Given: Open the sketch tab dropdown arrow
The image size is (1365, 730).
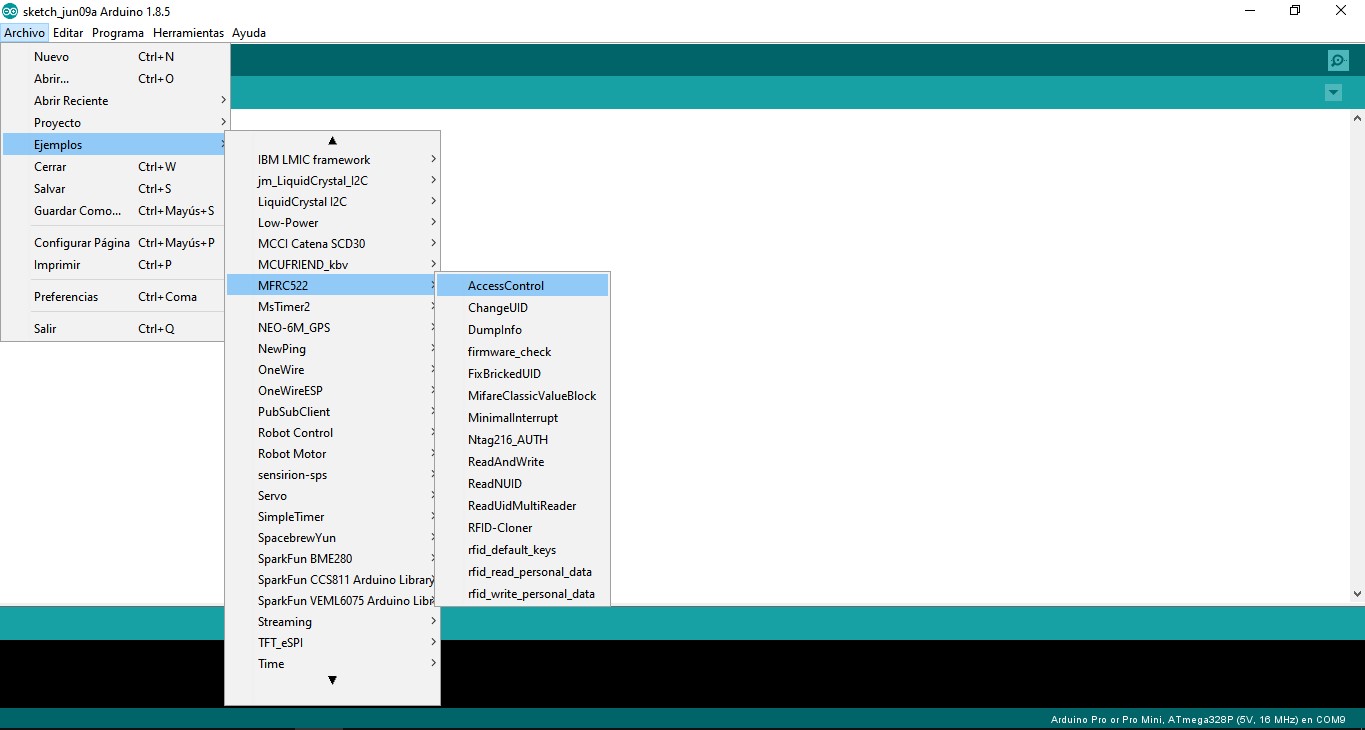Looking at the screenshot, I should (x=1333, y=93).
